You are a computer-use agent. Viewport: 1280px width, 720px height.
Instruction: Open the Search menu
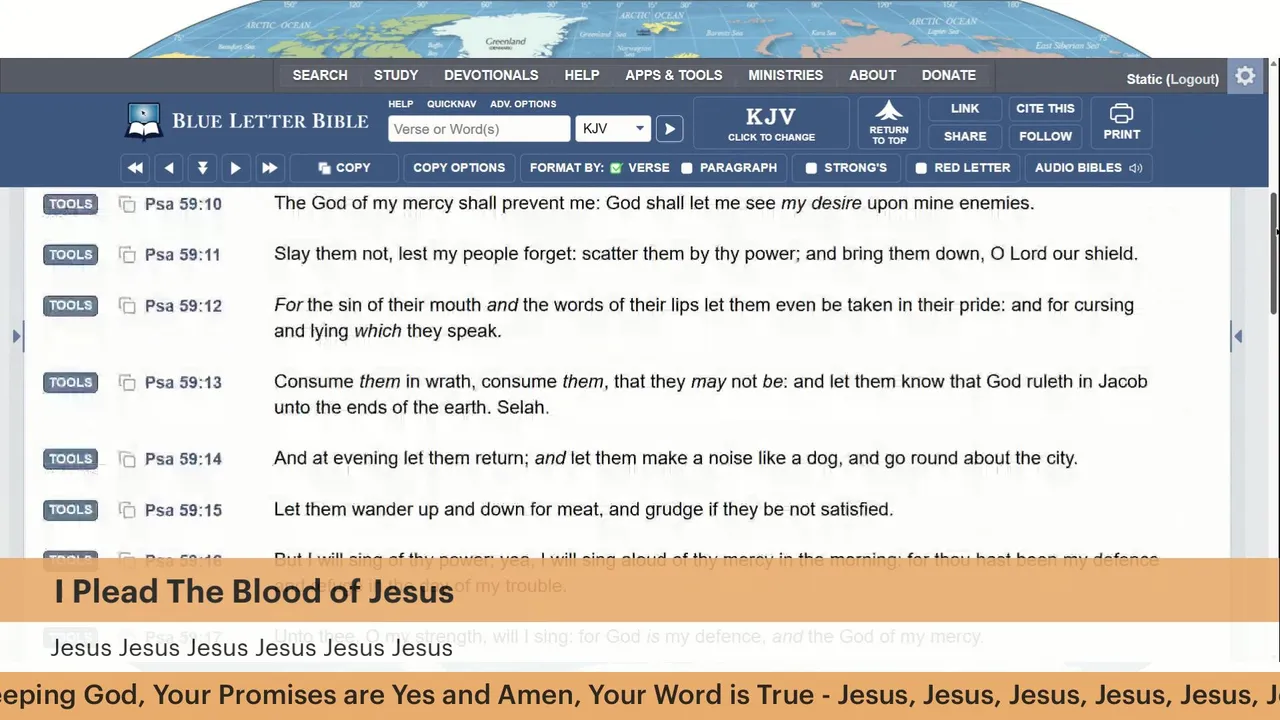pyautogui.click(x=320, y=75)
